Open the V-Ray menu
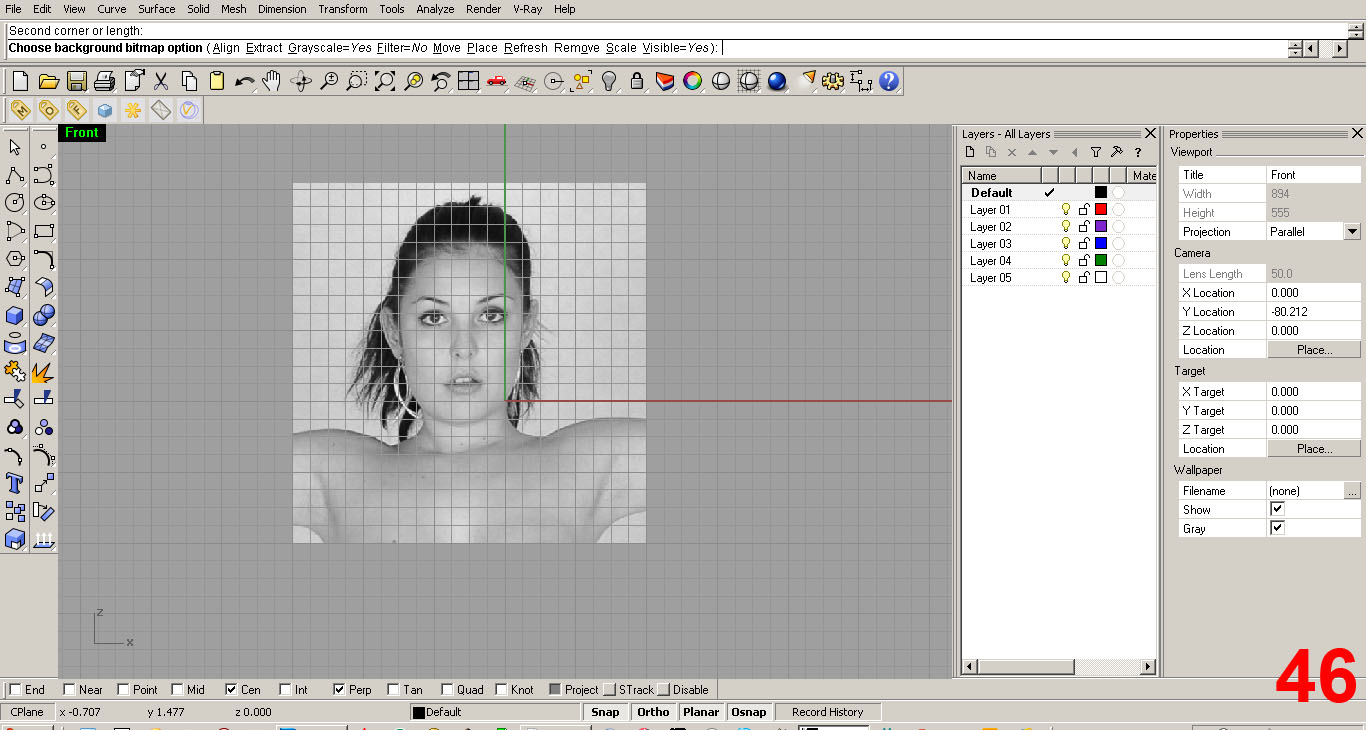The image size is (1366, 730). point(528,9)
